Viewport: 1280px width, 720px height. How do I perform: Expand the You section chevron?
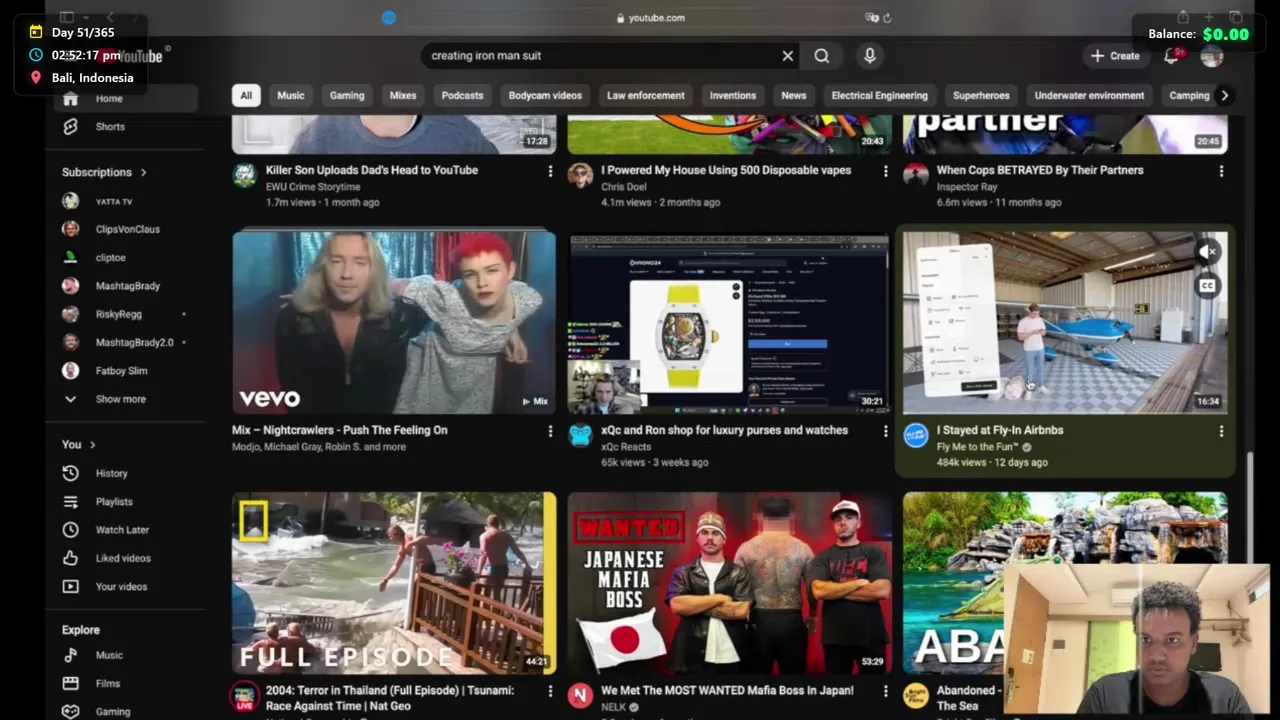(x=93, y=445)
